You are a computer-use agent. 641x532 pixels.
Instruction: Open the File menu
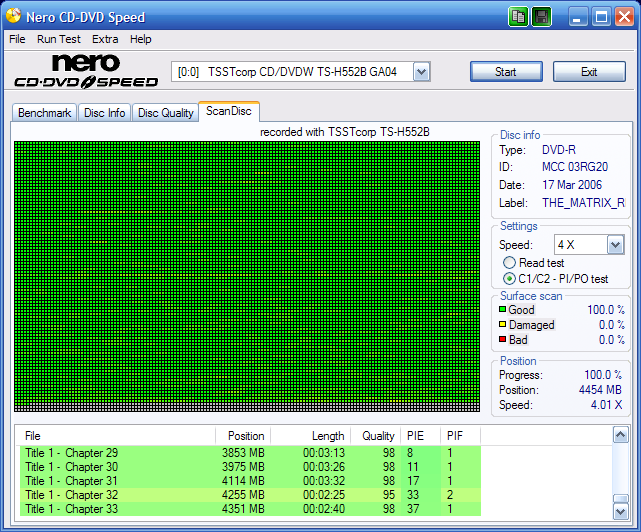(17, 39)
